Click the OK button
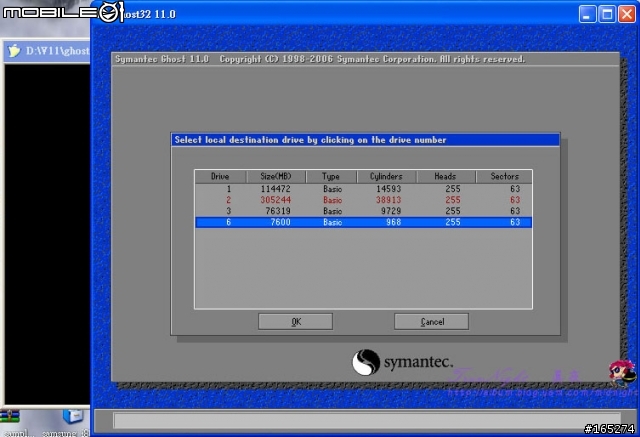The height and width of the screenshot is (437, 640). click(295, 322)
